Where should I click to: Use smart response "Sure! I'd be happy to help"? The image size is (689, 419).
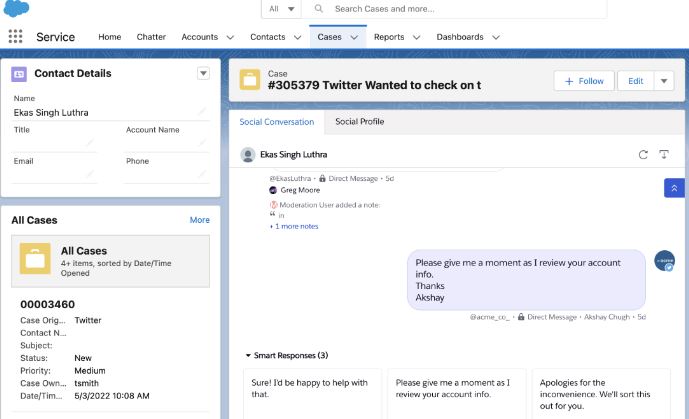pos(312,393)
